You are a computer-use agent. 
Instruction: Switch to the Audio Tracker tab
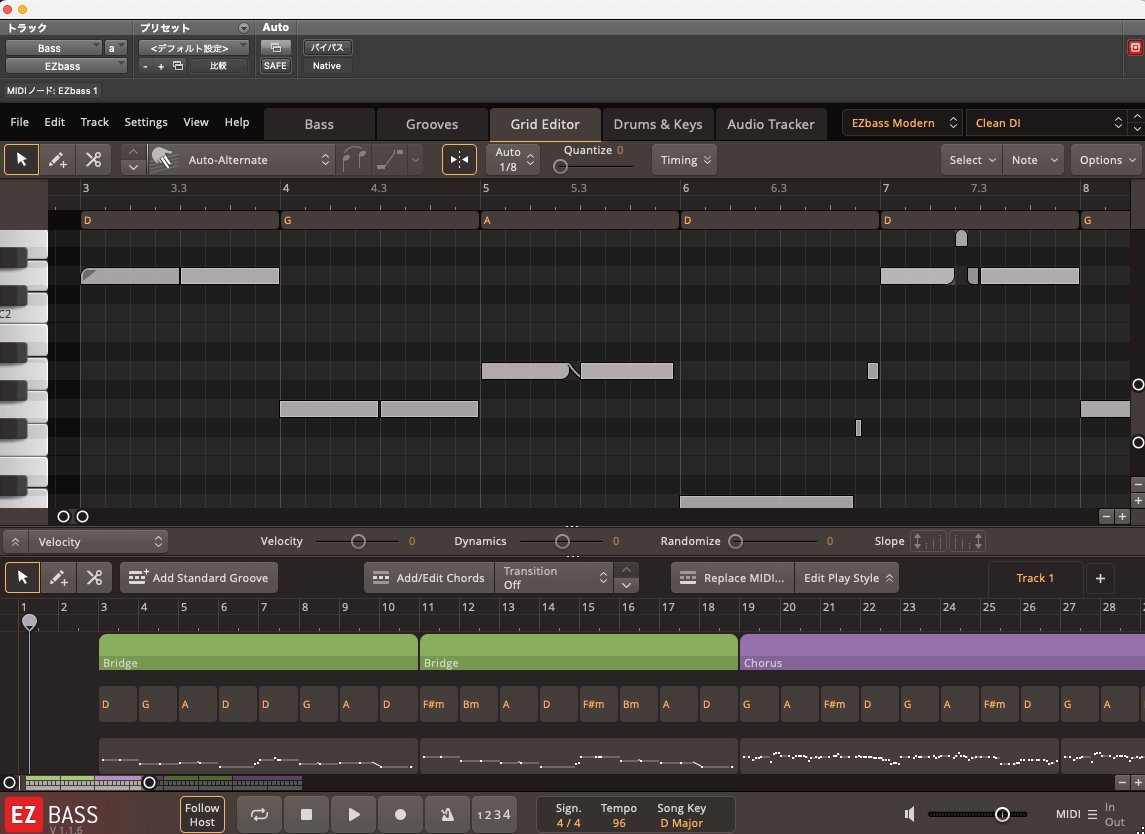(770, 124)
